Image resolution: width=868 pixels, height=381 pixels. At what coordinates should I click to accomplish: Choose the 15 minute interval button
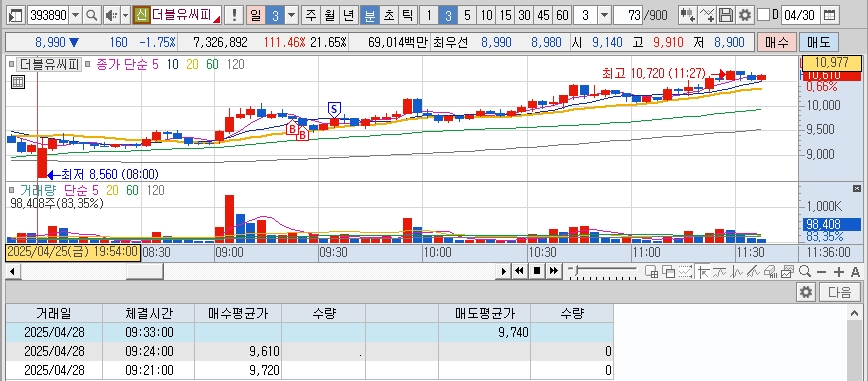[x=505, y=15]
